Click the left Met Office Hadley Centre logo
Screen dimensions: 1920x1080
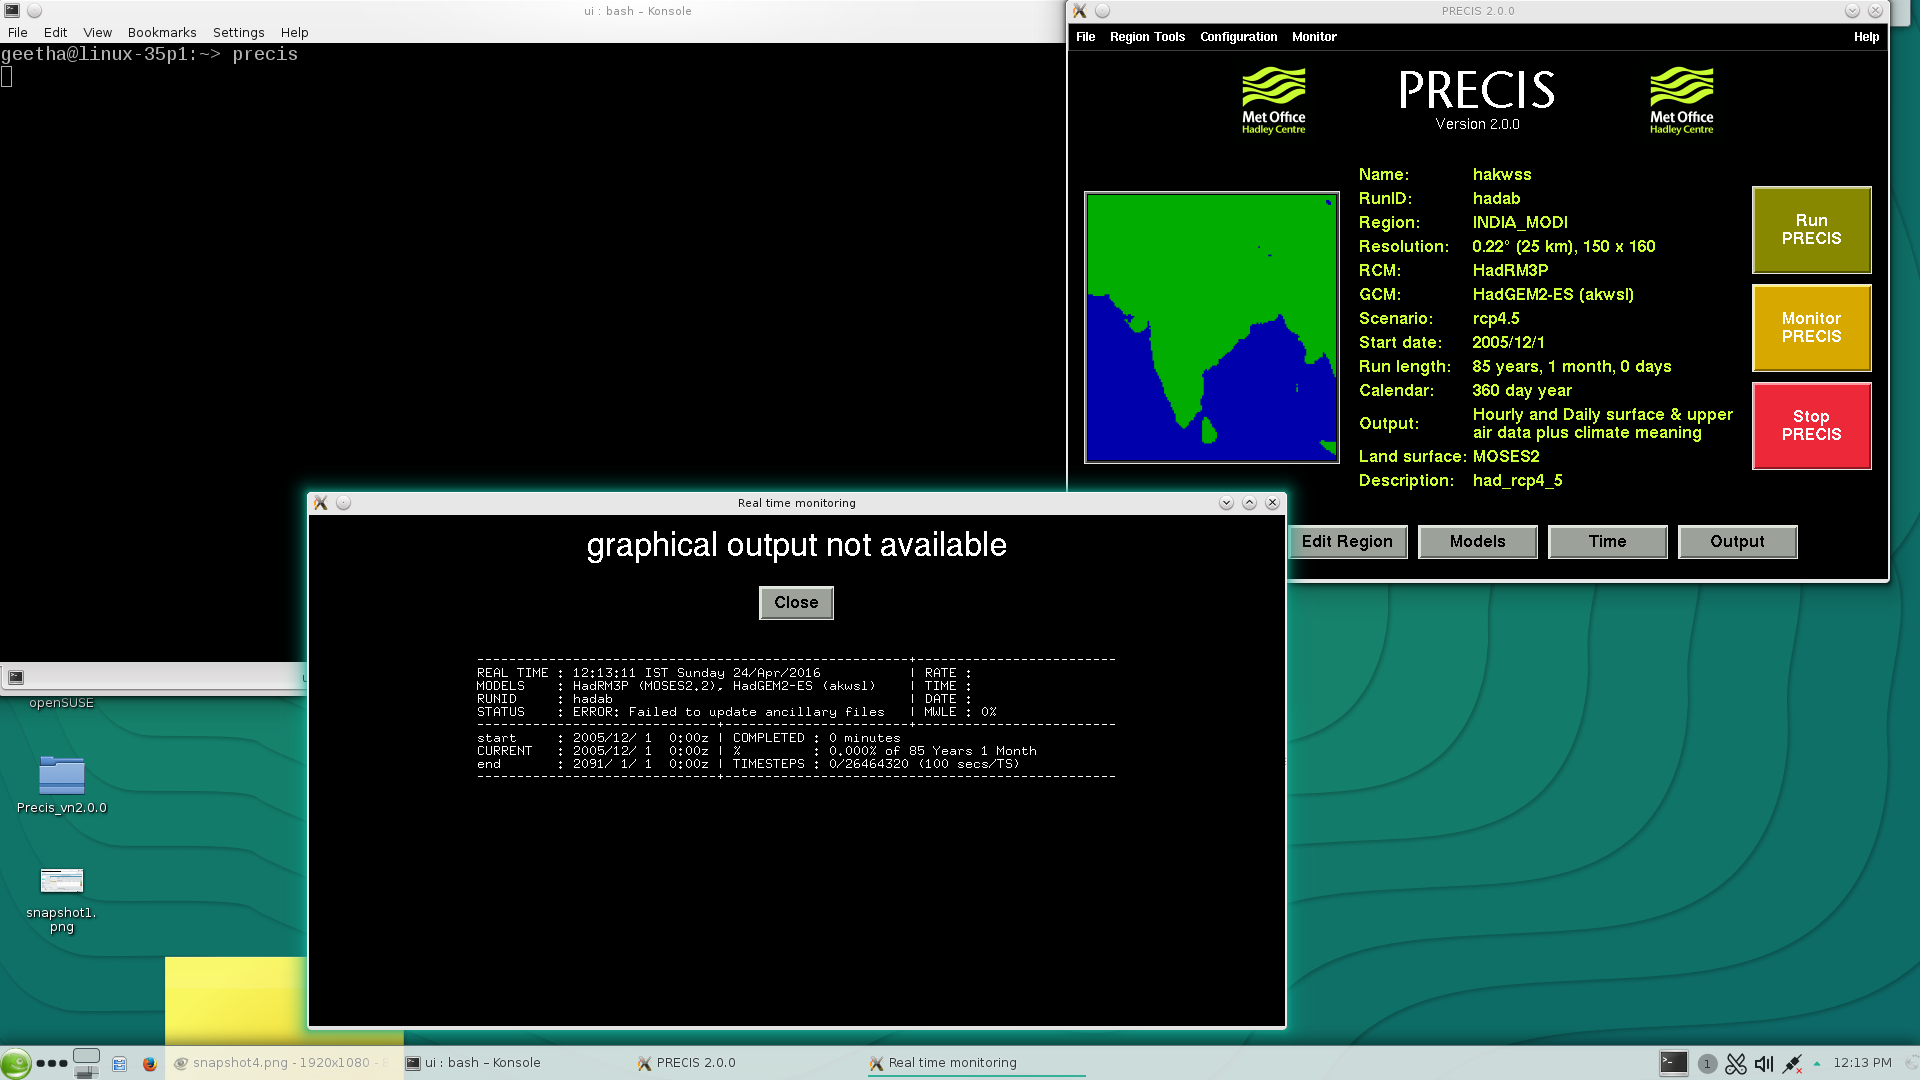tap(1273, 101)
